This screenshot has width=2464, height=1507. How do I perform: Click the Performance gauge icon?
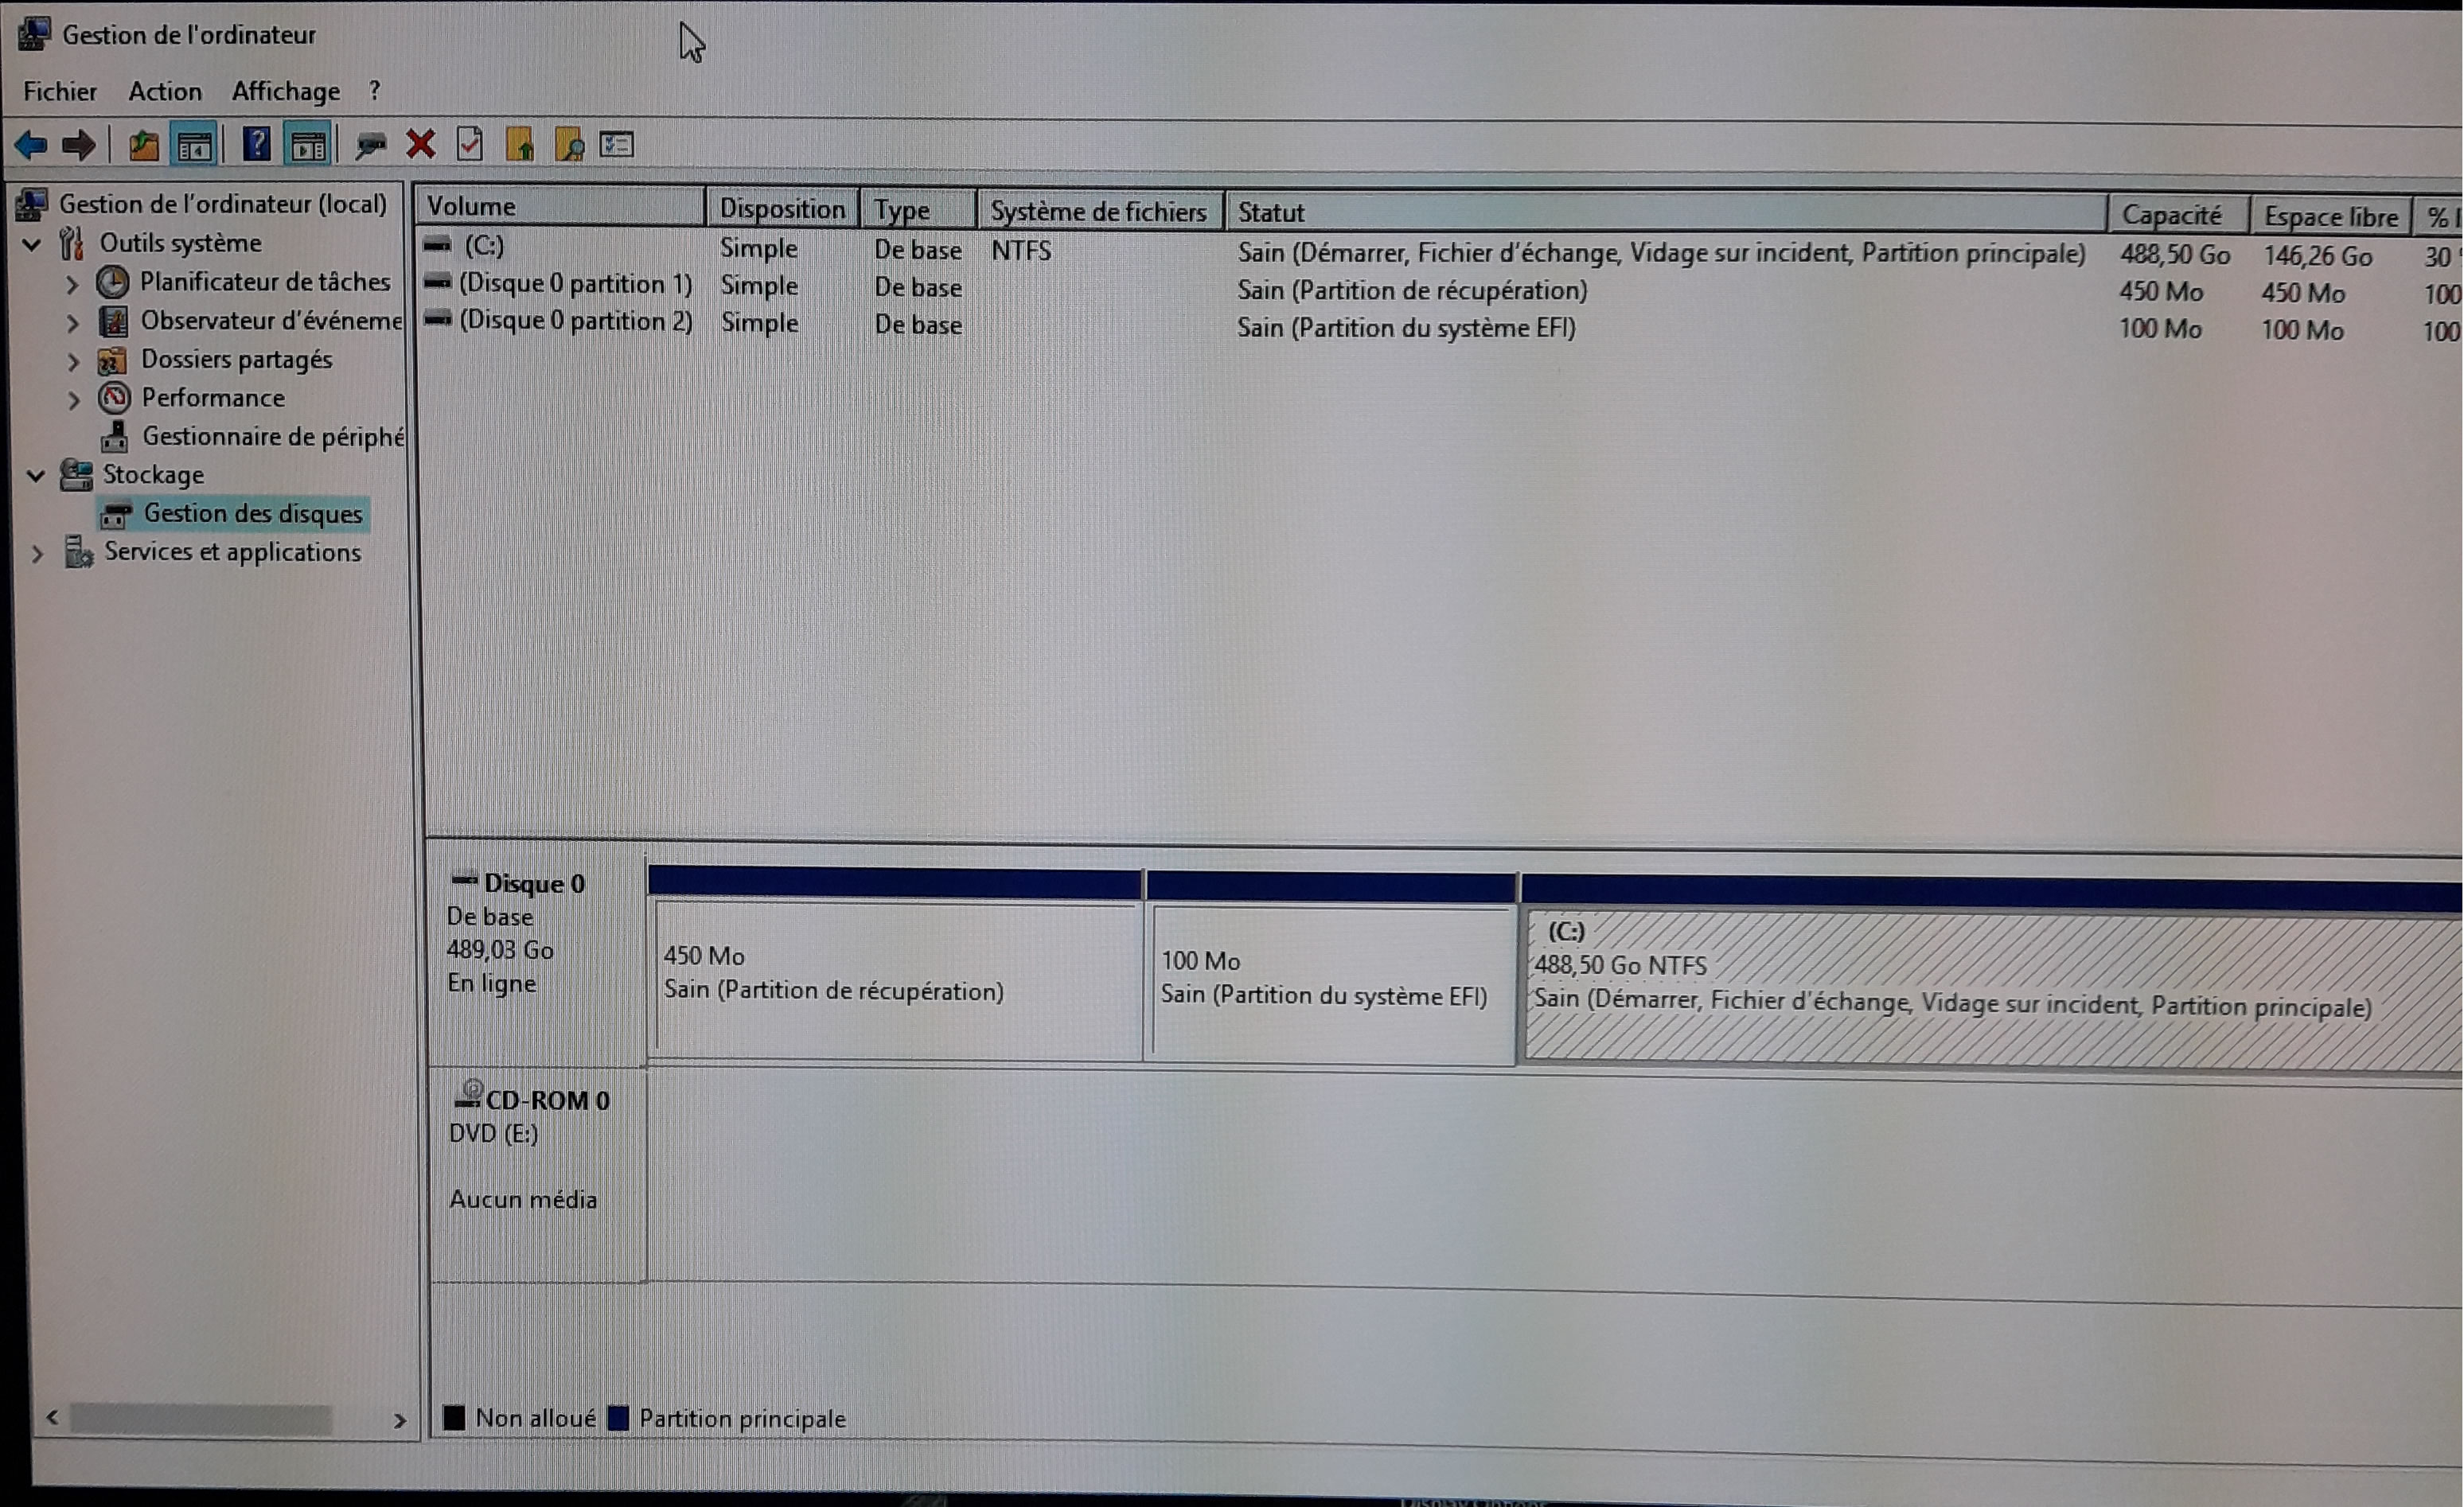click(114, 398)
